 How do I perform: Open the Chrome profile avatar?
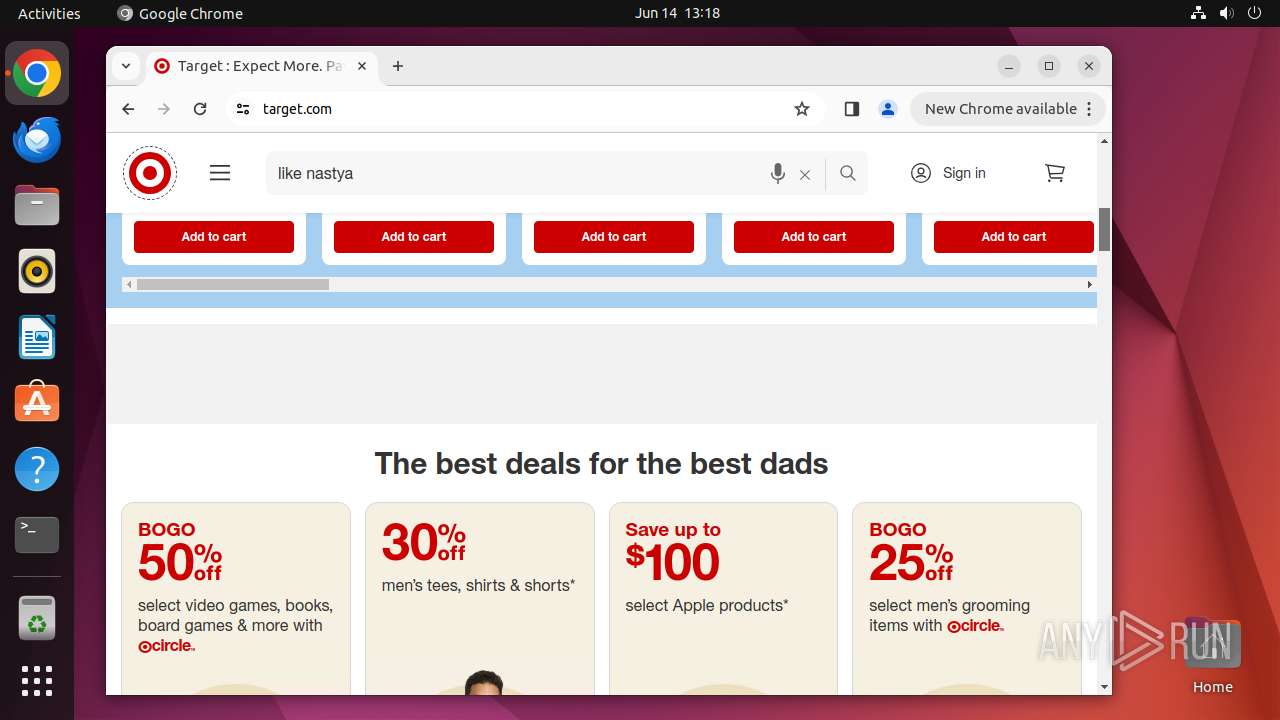click(x=888, y=109)
